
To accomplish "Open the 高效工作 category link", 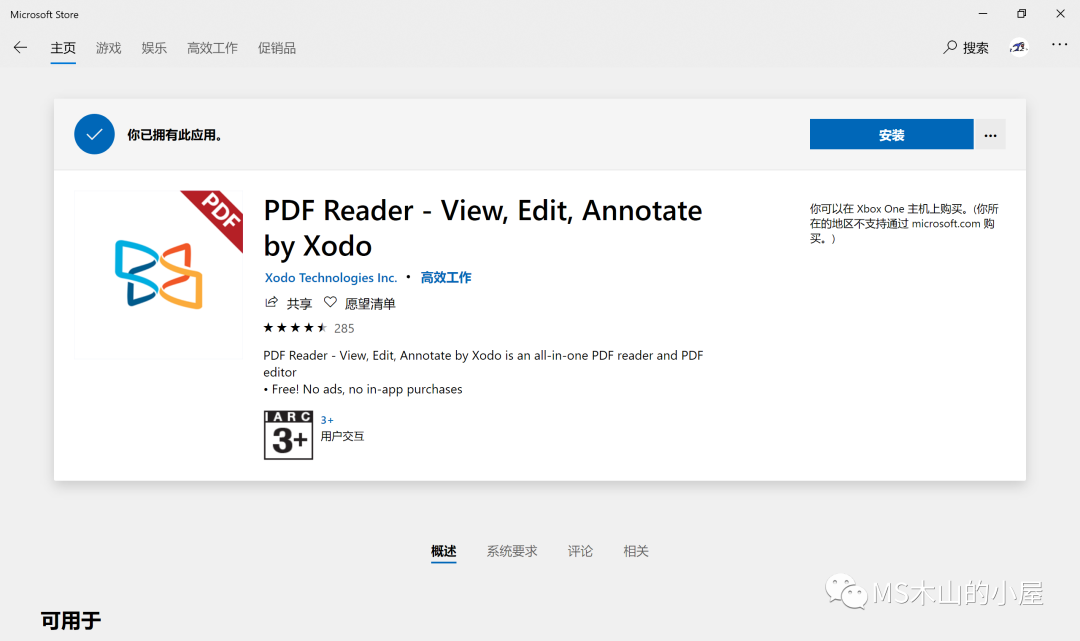I will [446, 277].
